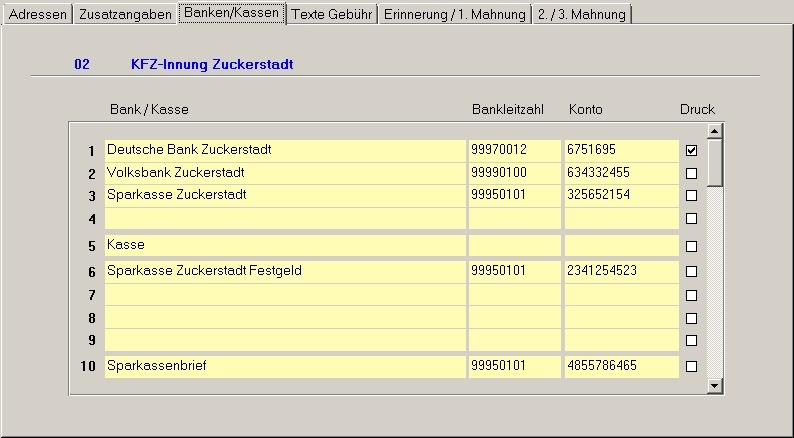Image resolution: width=794 pixels, height=438 pixels.
Task: Open the Erinnerung / 1. Mahnung tab
Action: [x=454, y=14]
